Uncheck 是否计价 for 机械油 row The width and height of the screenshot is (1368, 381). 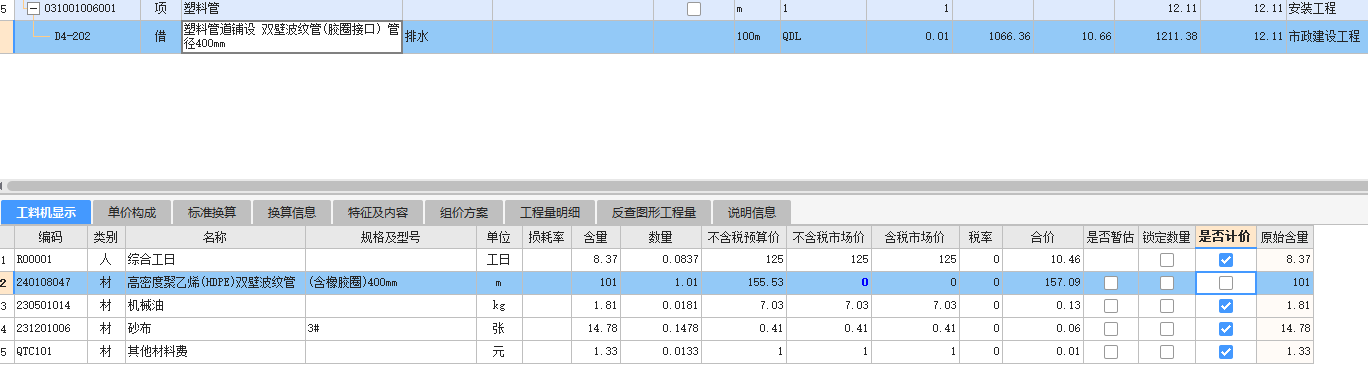1226,306
